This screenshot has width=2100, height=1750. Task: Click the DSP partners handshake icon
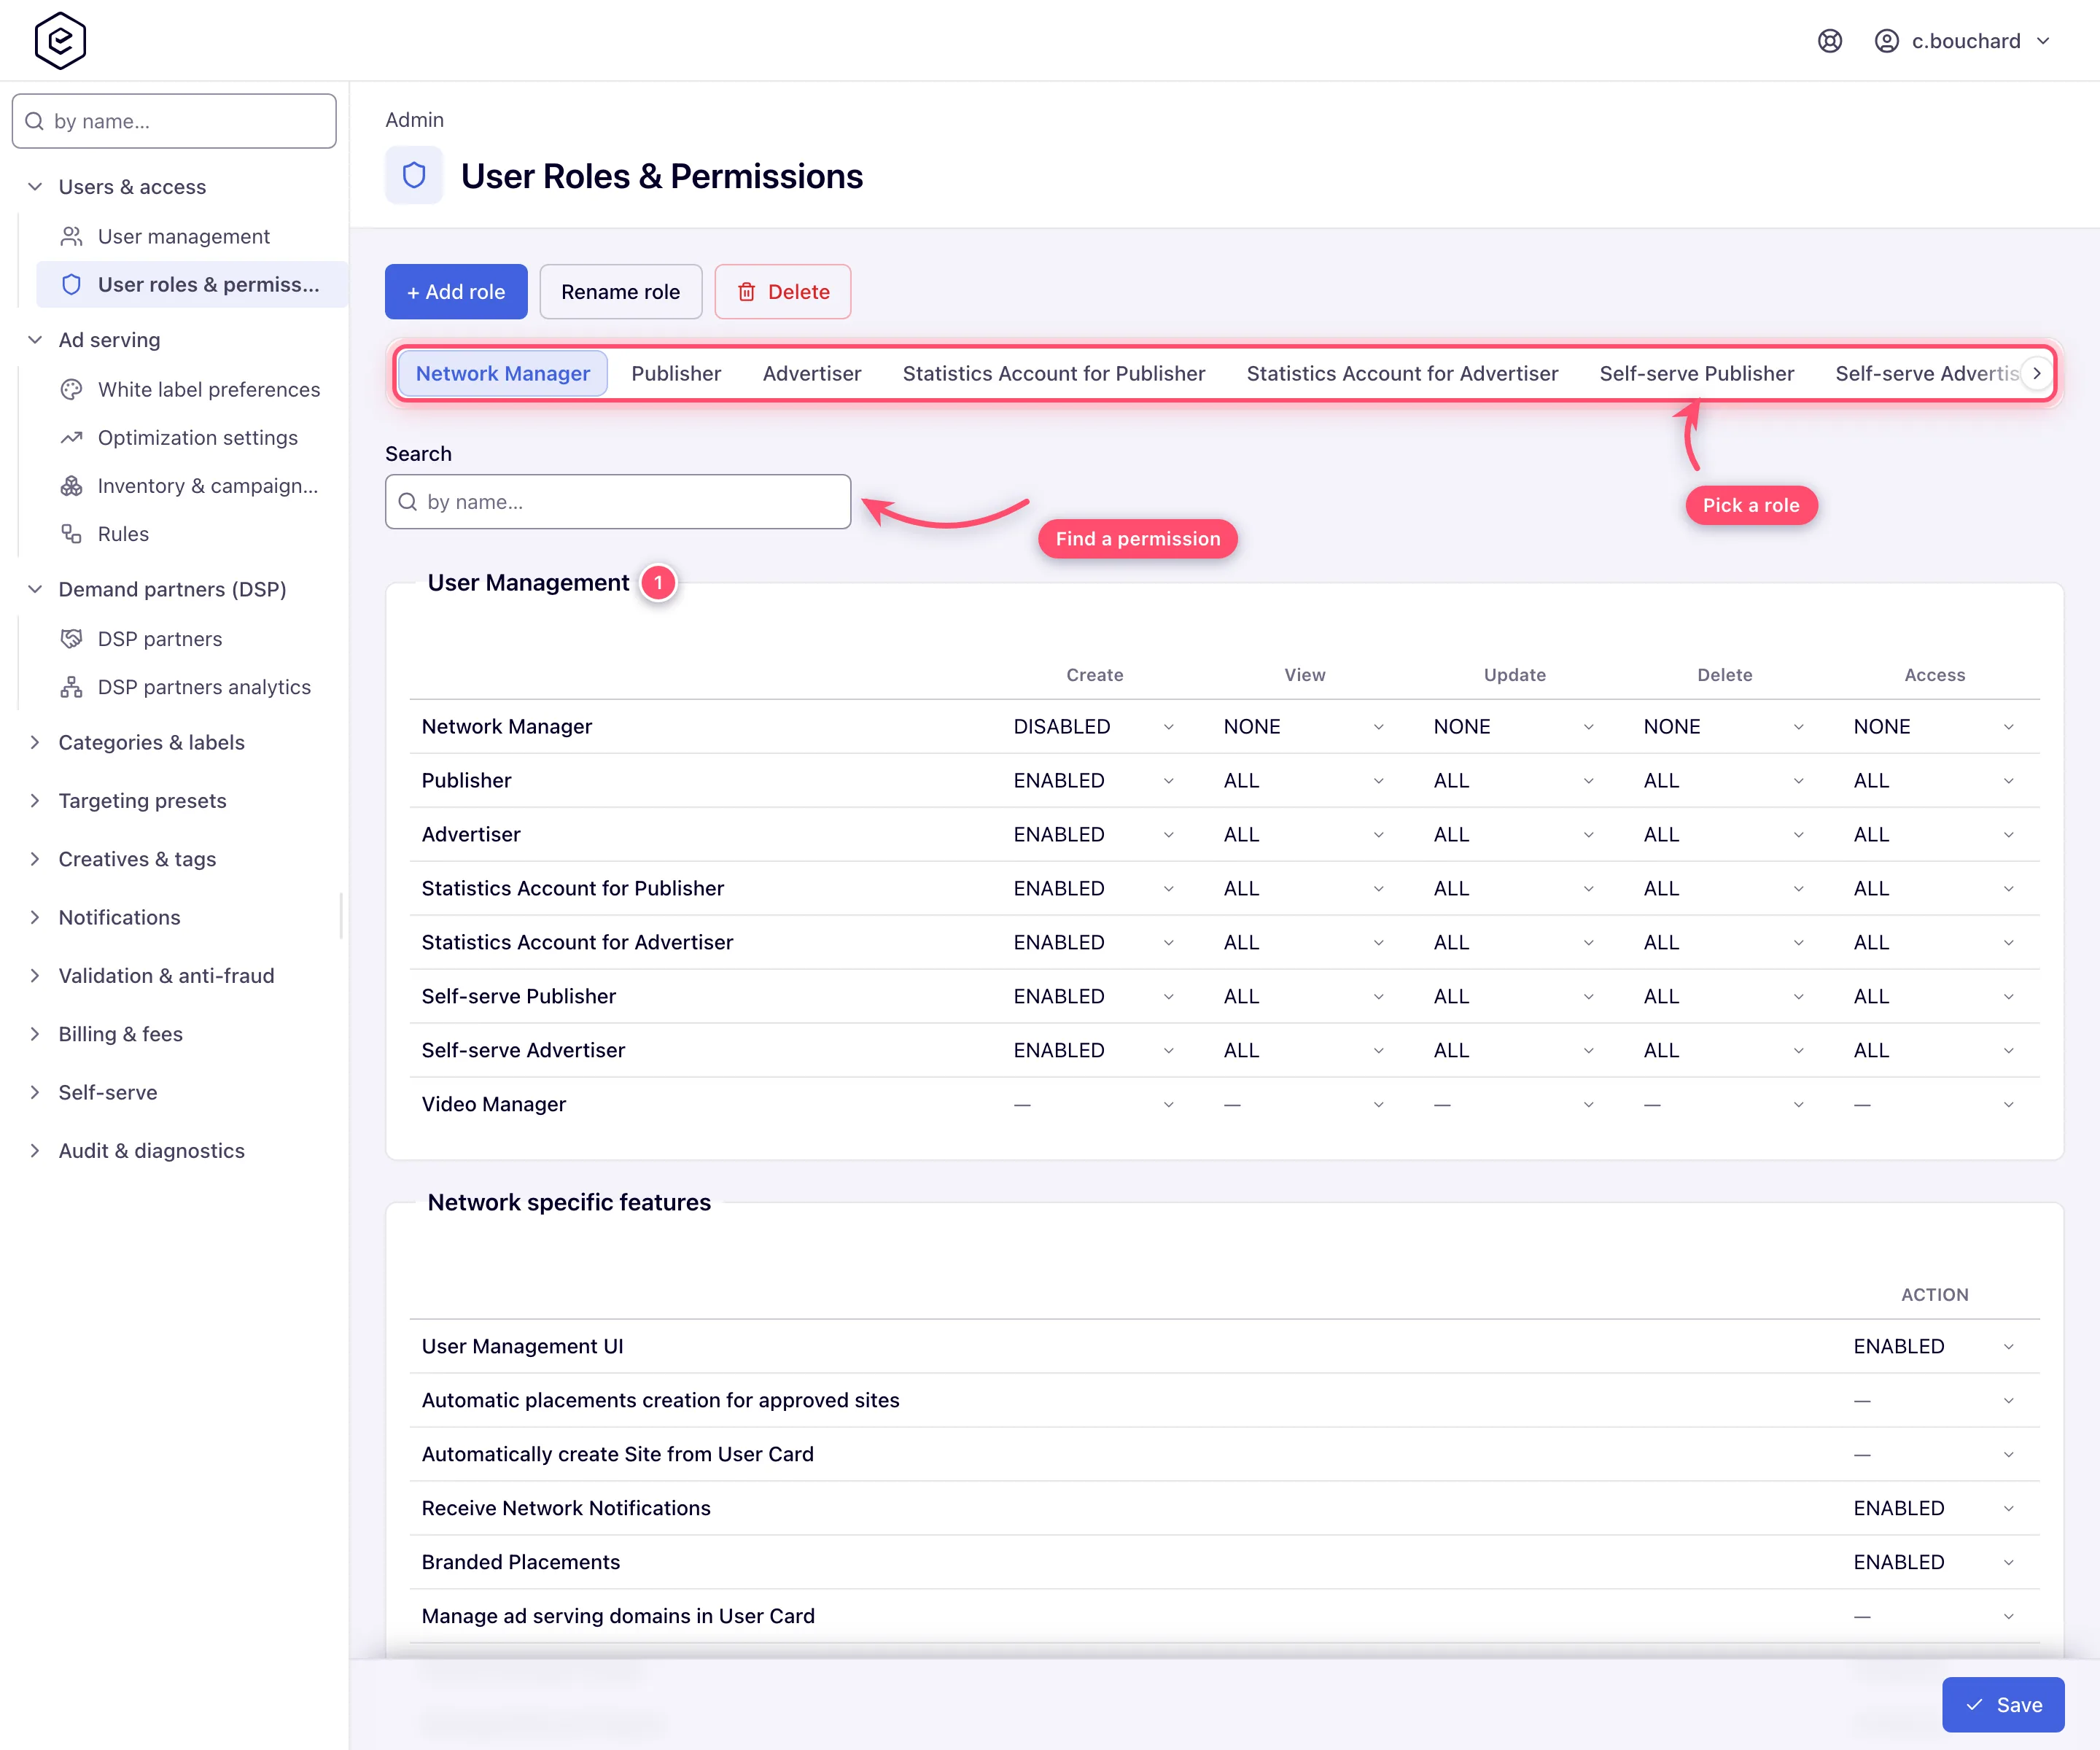(71, 638)
